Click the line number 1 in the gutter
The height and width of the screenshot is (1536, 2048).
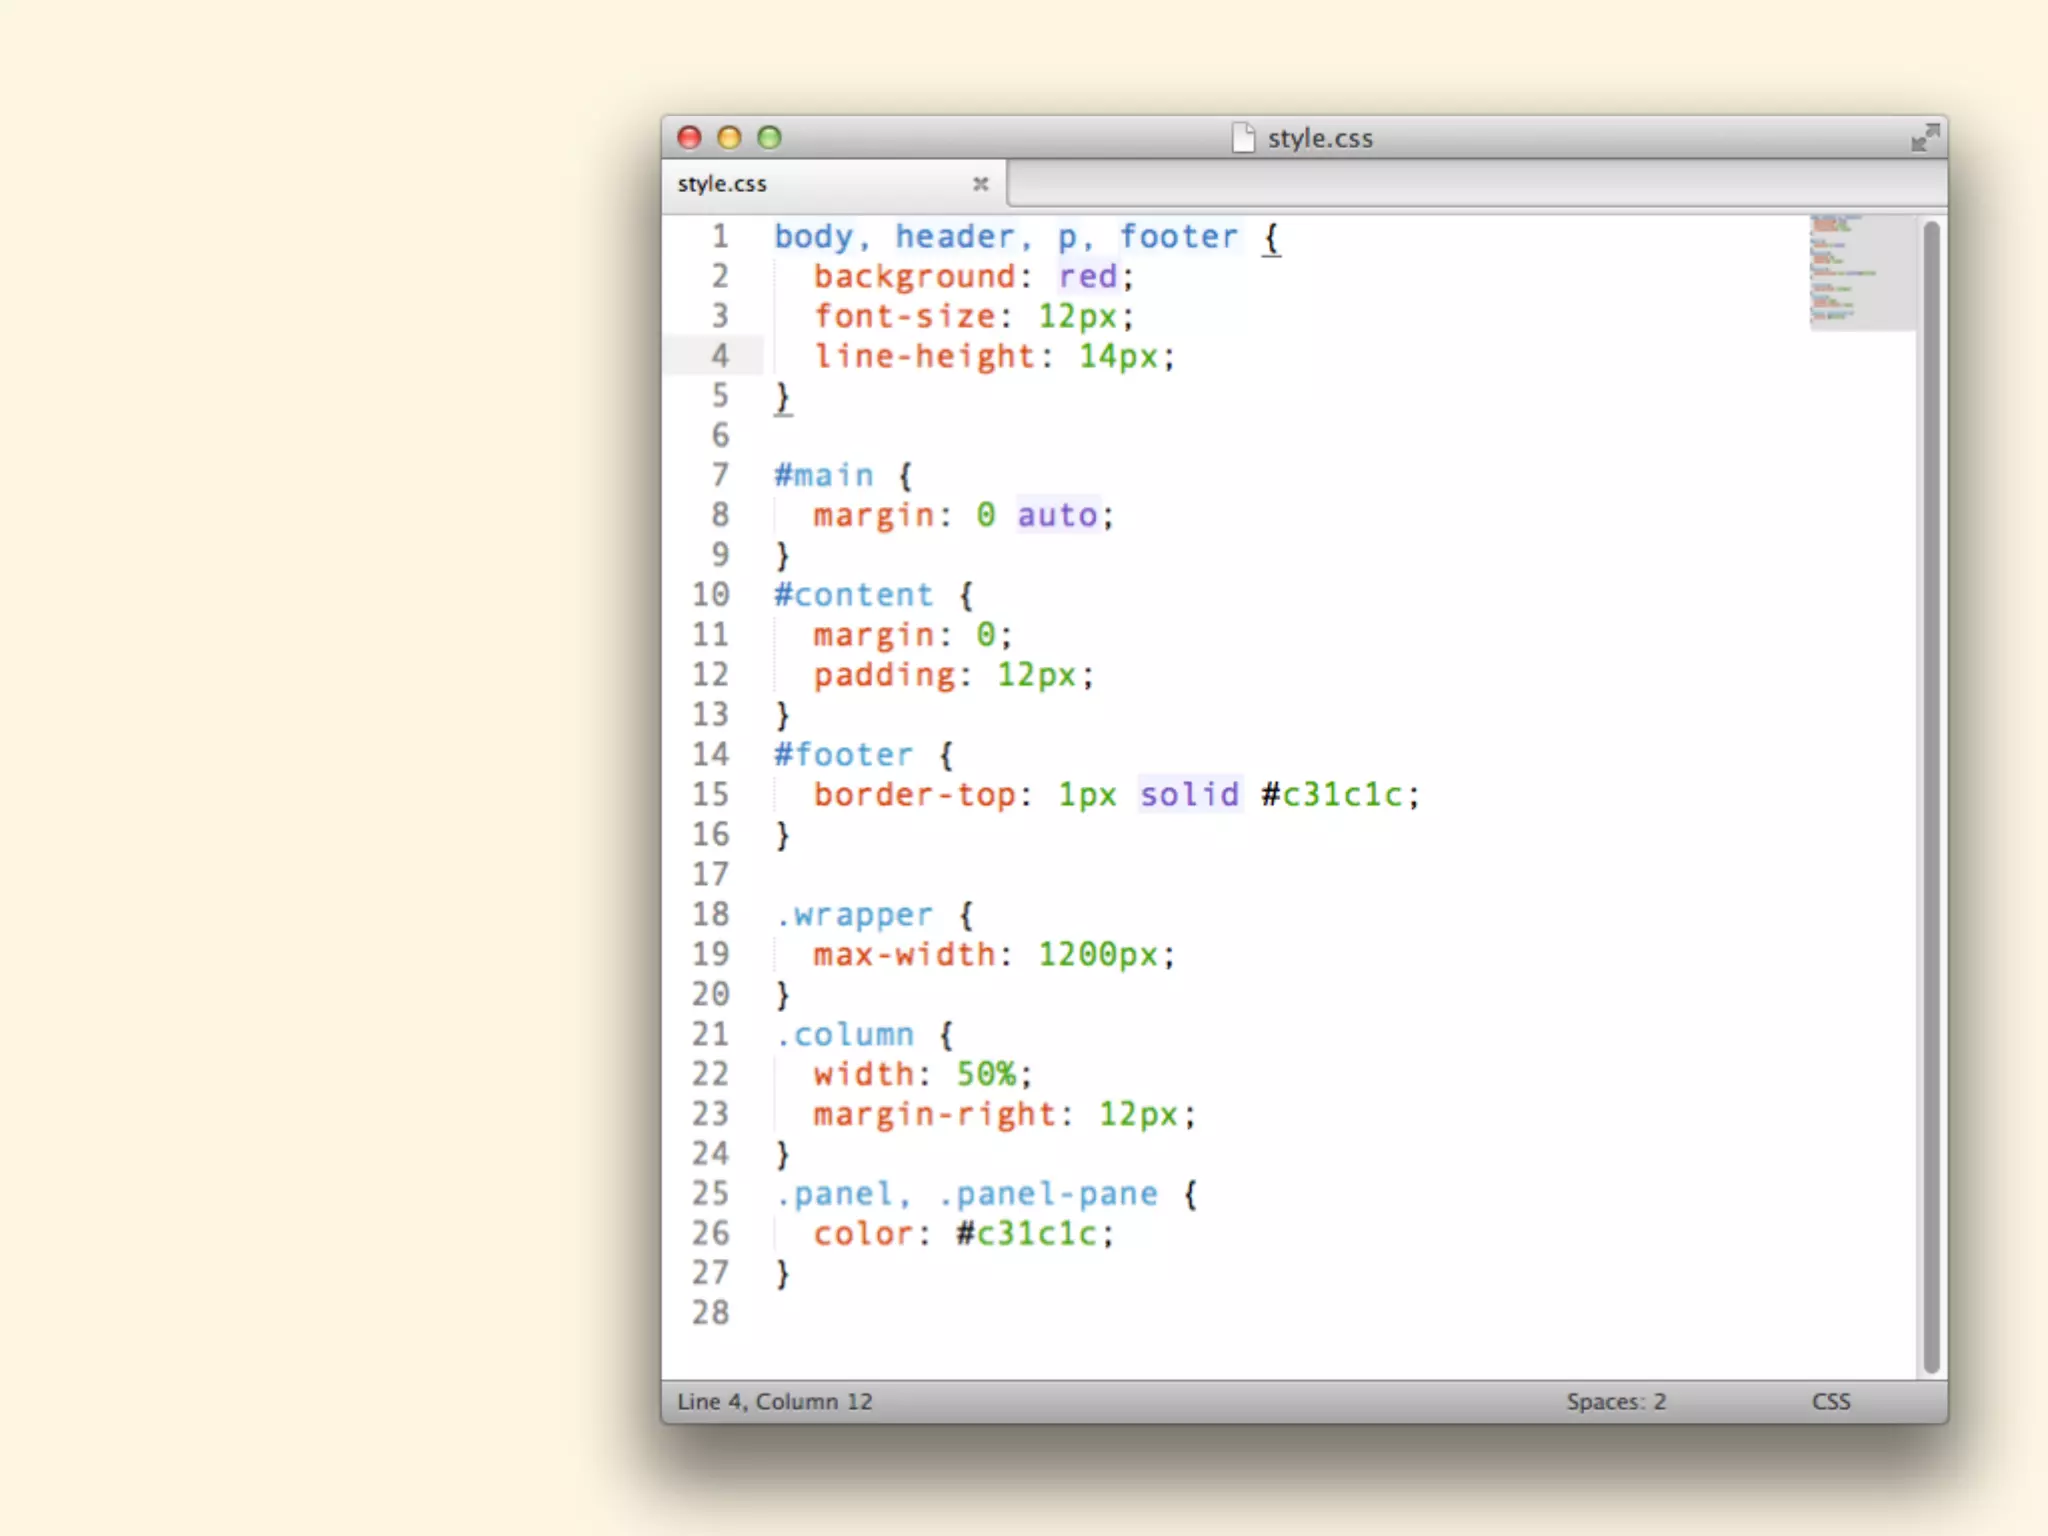pyautogui.click(x=720, y=236)
